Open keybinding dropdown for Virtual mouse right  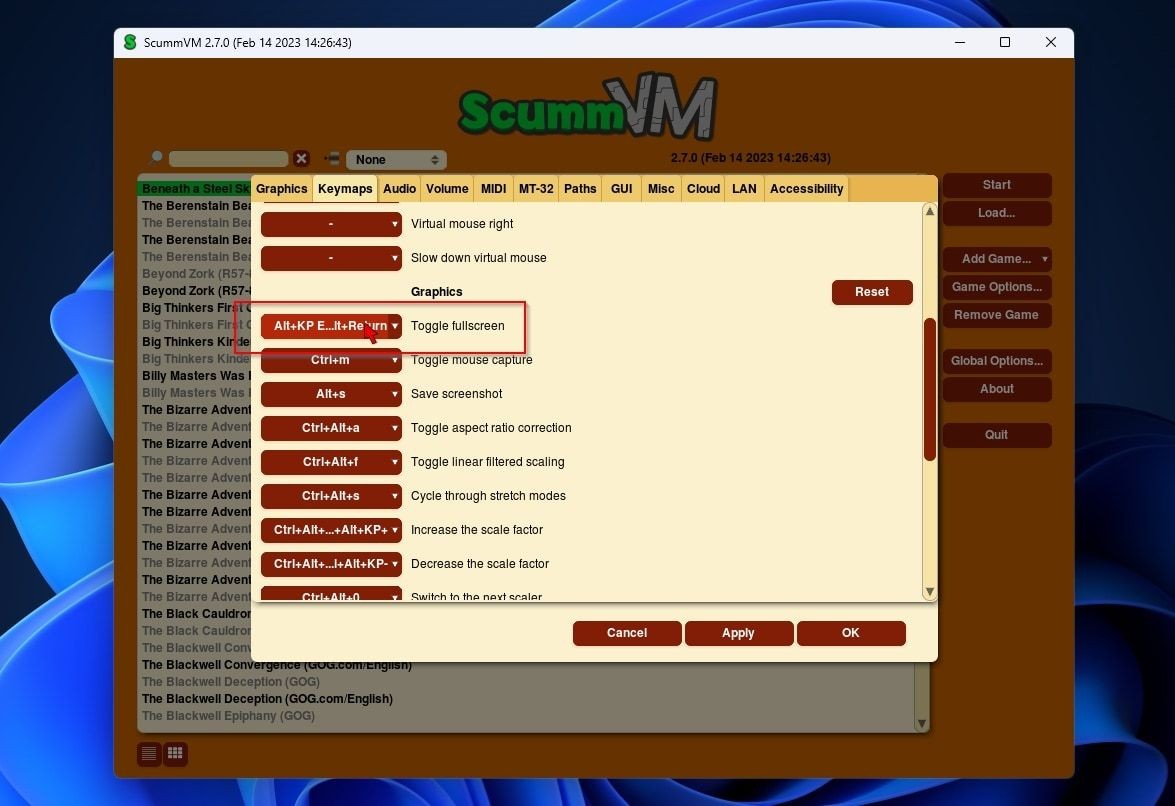pyautogui.click(x=331, y=223)
